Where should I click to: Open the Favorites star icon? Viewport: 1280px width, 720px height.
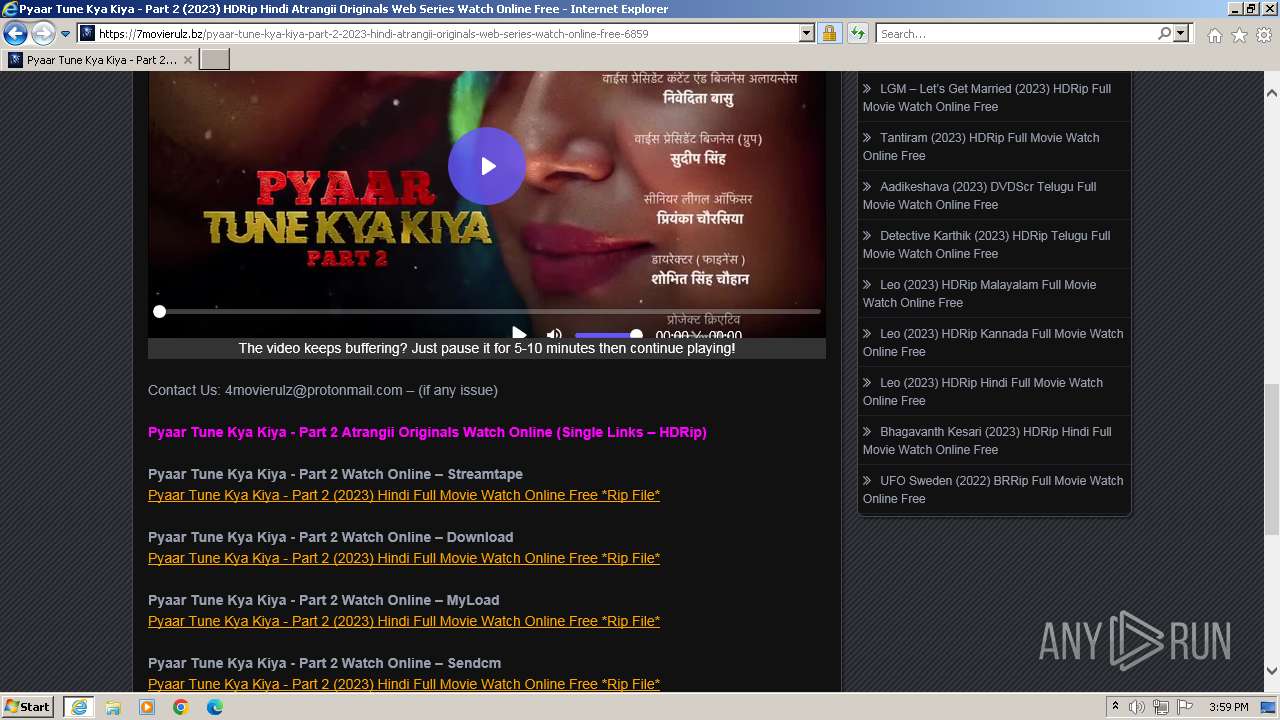pos(1239,35)
